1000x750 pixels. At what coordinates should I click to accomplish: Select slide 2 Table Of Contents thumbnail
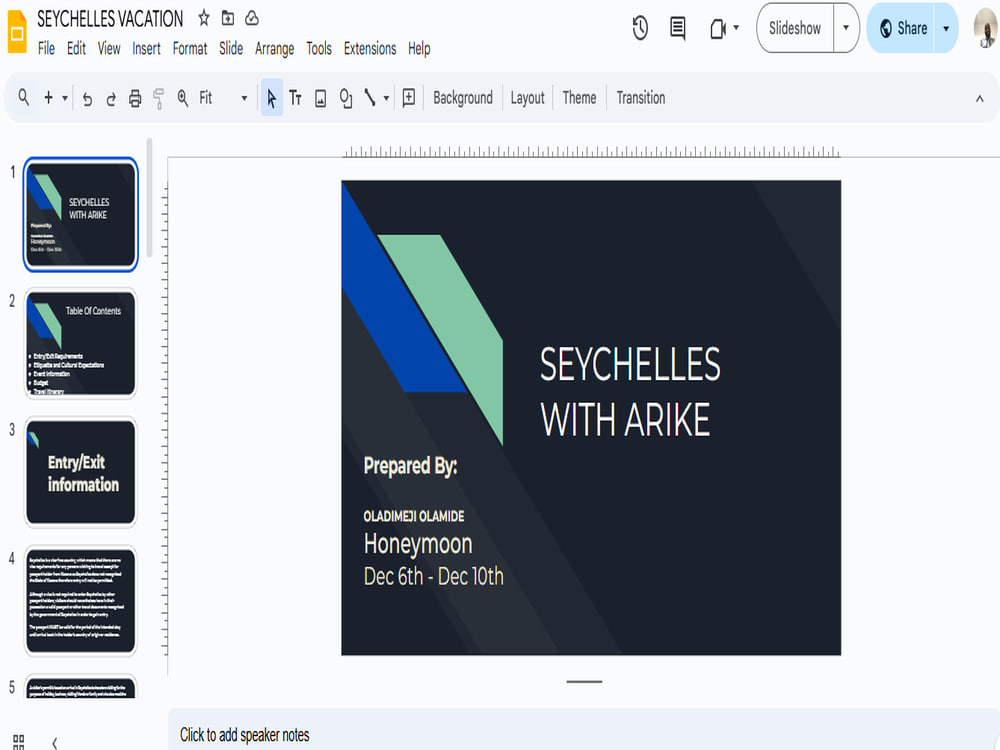(x=80, y=343)
